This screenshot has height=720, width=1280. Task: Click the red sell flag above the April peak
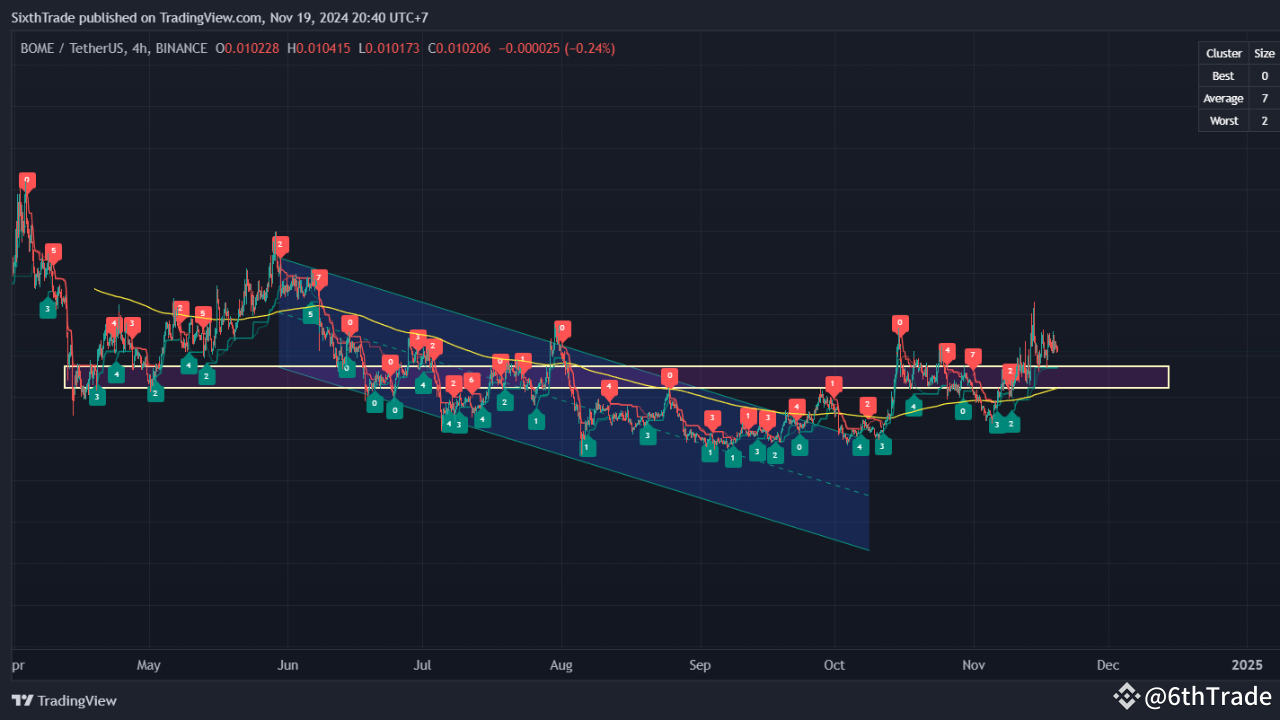[26, 180]
